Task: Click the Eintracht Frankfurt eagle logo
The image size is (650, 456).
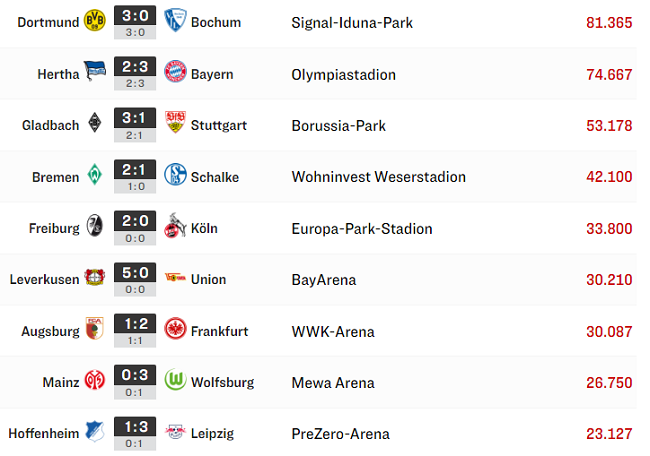Action: tap(175, 328)
